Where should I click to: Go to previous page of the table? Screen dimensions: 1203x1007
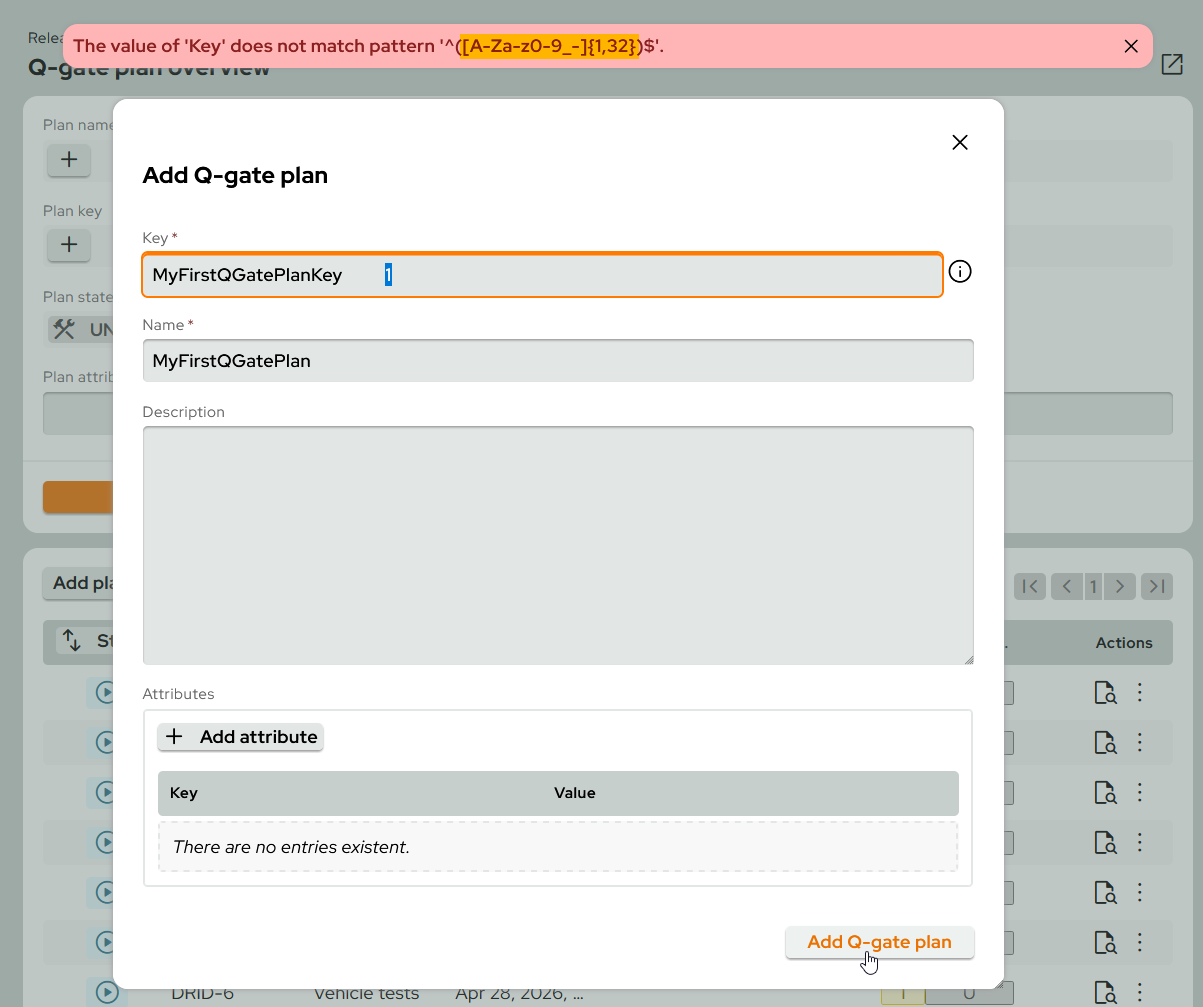coord(1067,586)
